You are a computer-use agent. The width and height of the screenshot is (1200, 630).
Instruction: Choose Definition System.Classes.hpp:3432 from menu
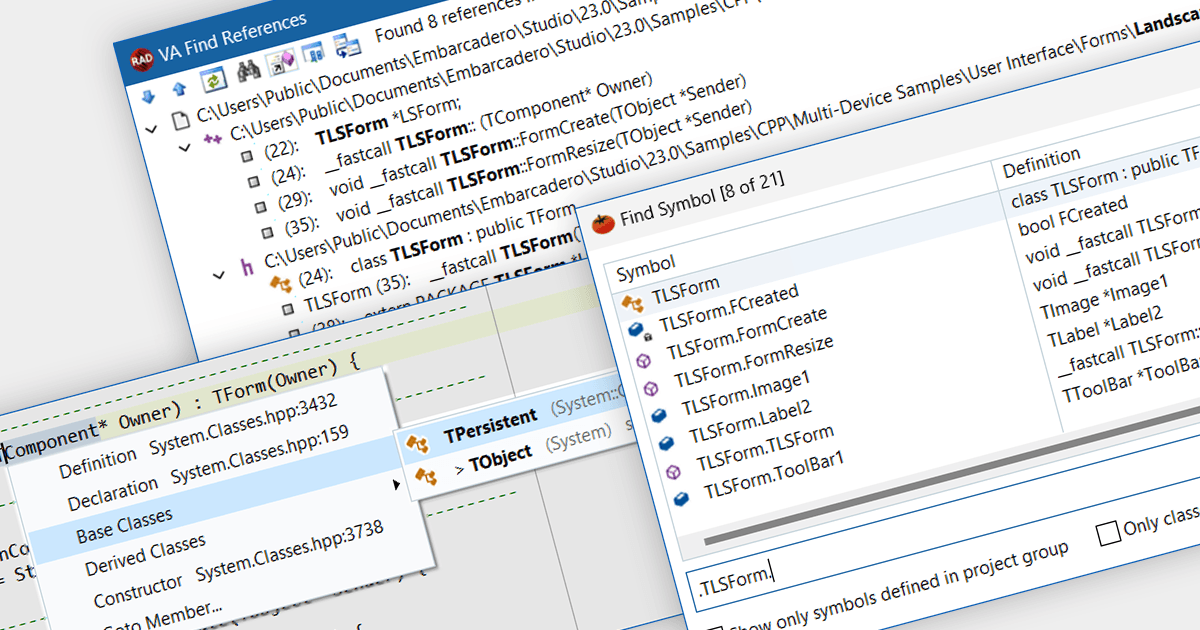click(198, 435)
